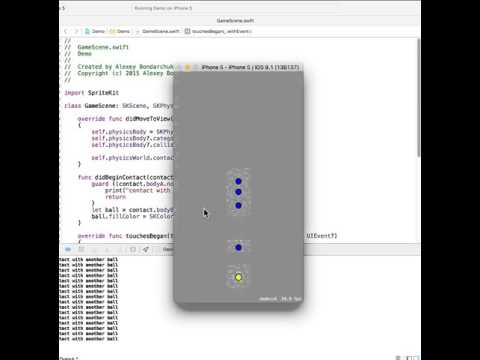Screen dimensions: 480x360
Task: Click the 'self.physicsWorld.contact' code line
Action: coord(133,158)
